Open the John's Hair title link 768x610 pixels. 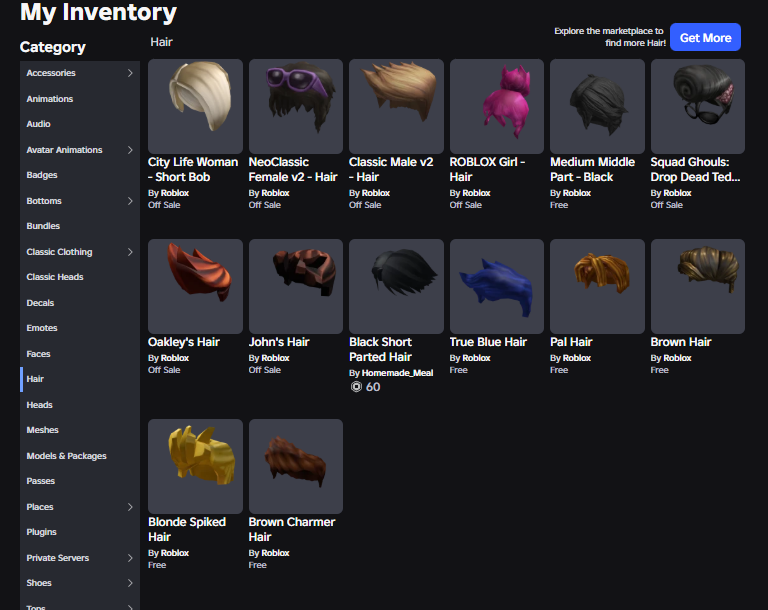(279, 342)
